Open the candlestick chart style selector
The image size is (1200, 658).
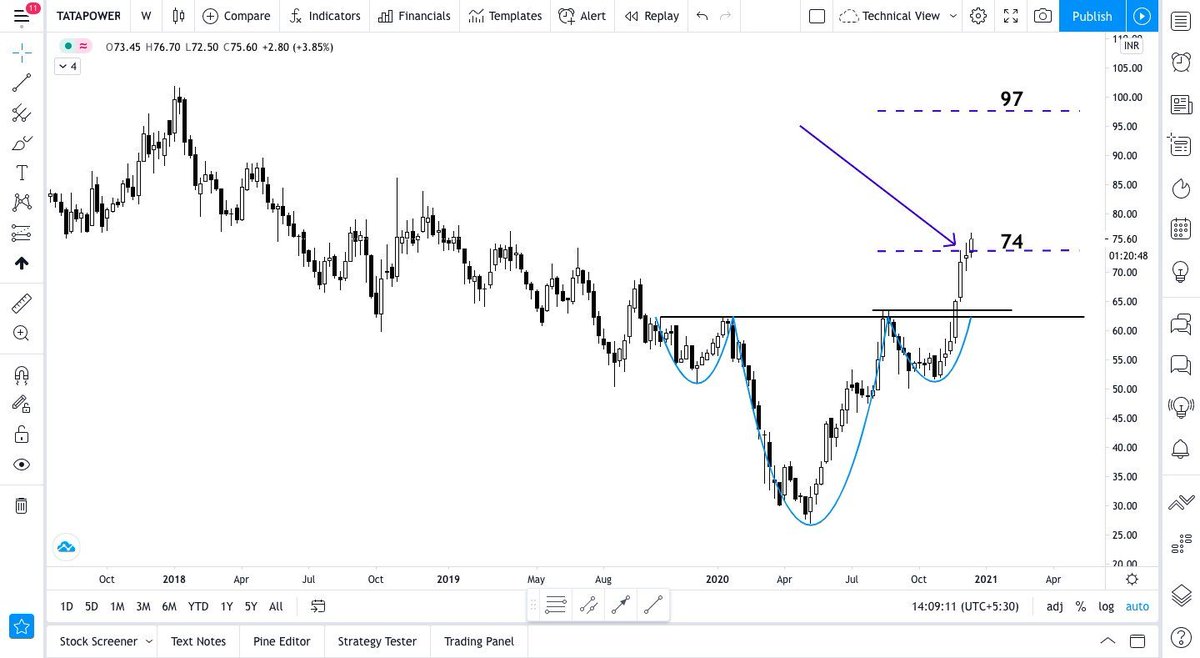(x=179, y=16)
